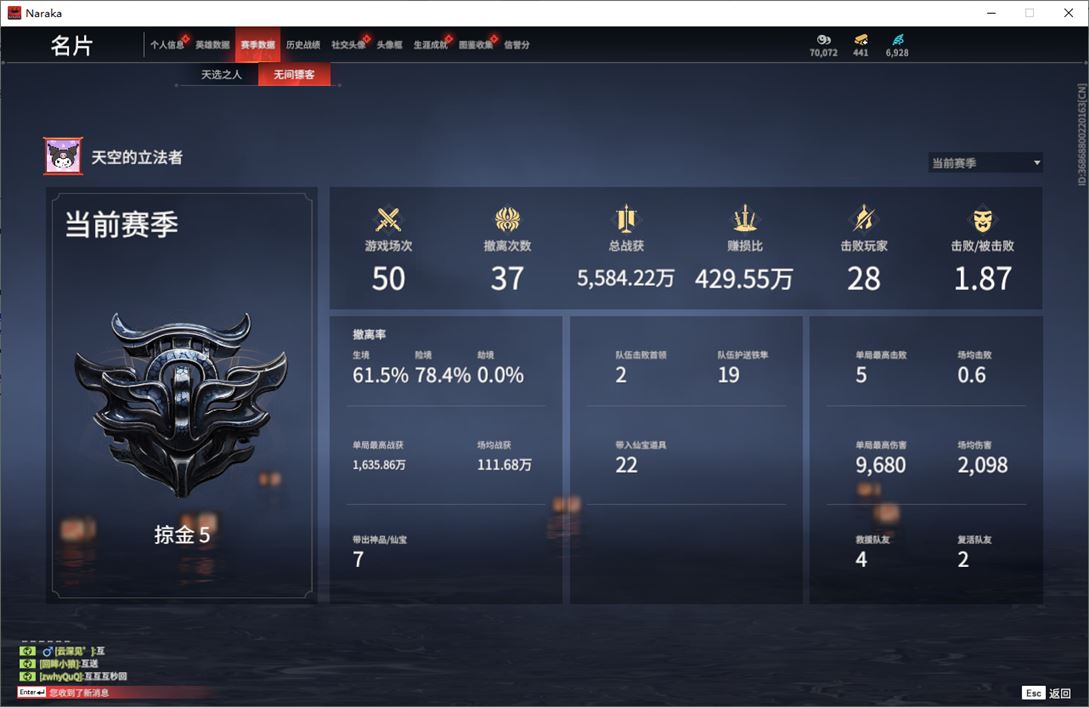Click the silver coin currency icon showing 70,072
This screenshot has width=1089, height=707.
pos(824,40)
